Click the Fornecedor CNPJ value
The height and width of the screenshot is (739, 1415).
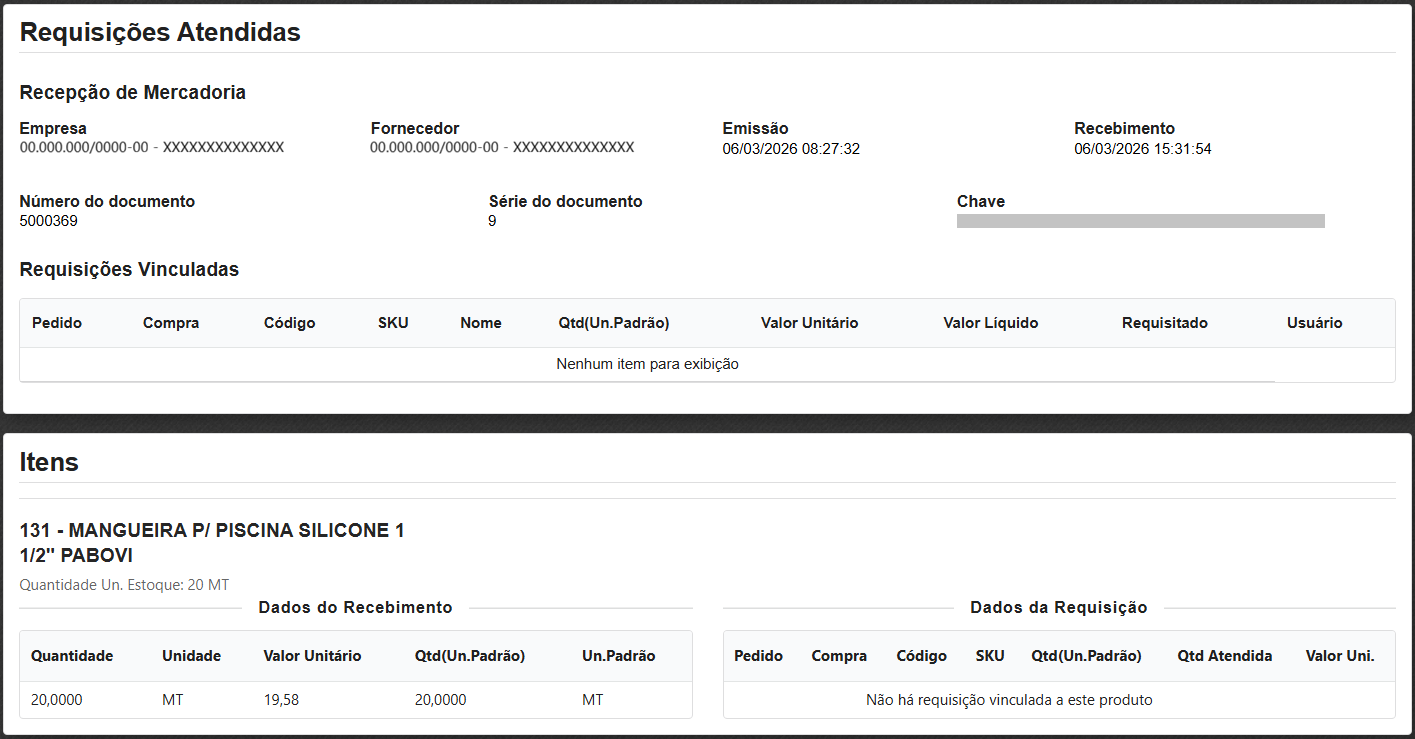(502, 147)
